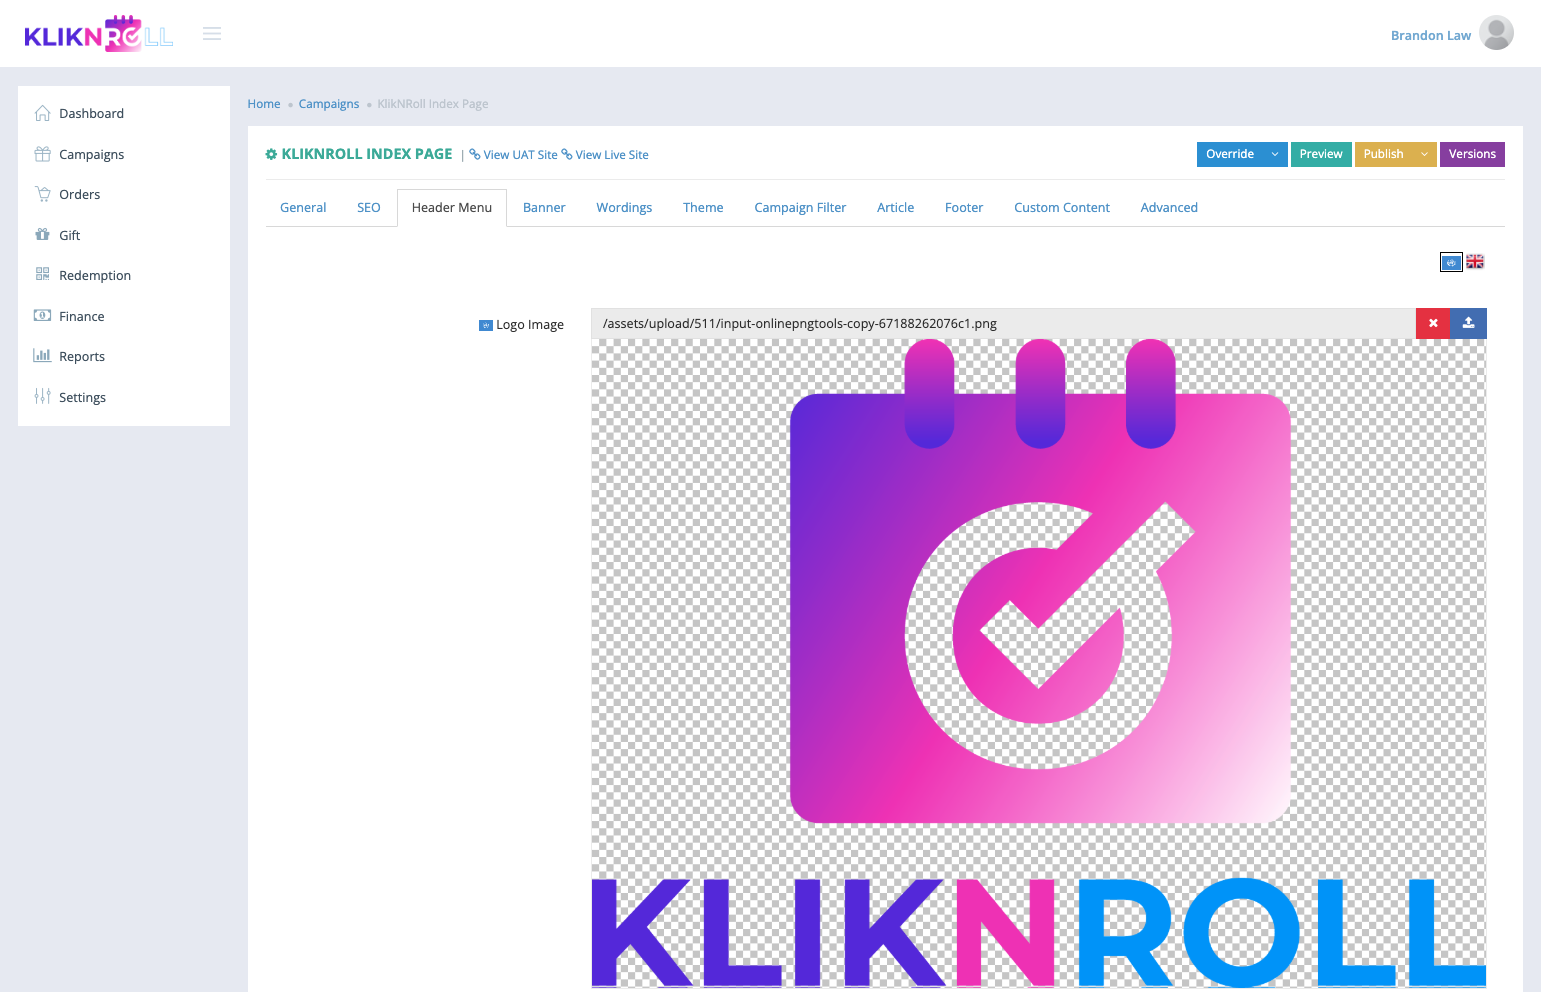Follow the View UAT Site link
This screenshot has height=992, width=1541.
[x=513, y=155]
